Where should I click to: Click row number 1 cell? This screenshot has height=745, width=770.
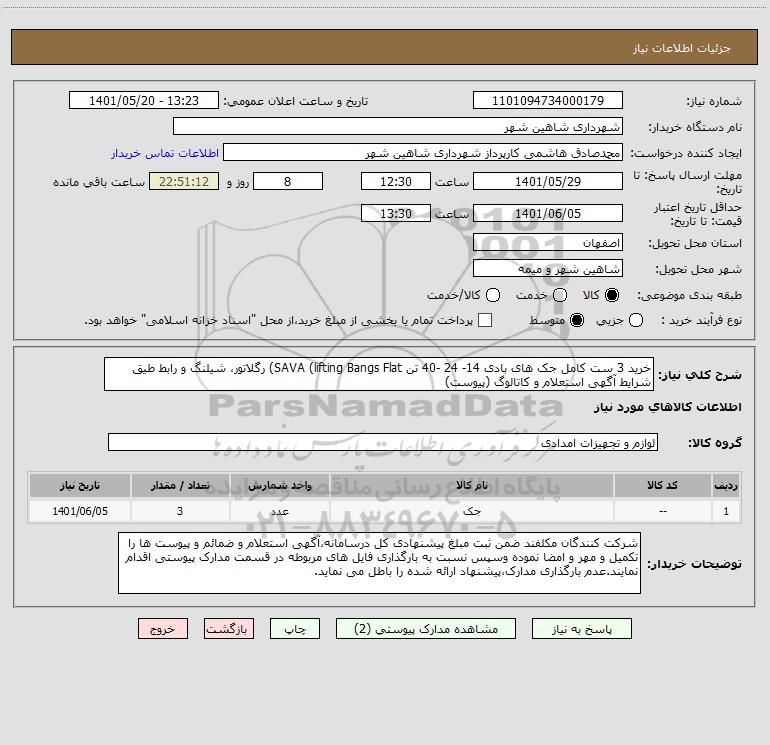[726, 511]
